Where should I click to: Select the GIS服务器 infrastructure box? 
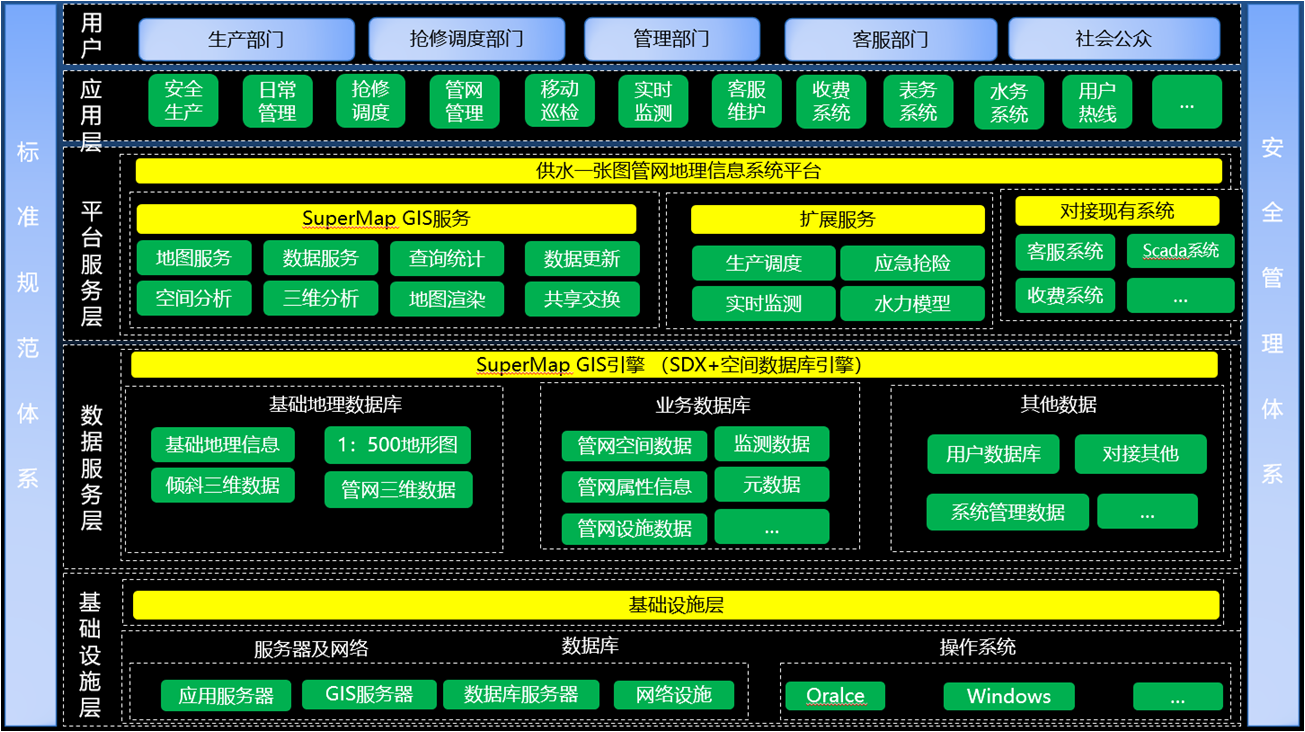369,694
